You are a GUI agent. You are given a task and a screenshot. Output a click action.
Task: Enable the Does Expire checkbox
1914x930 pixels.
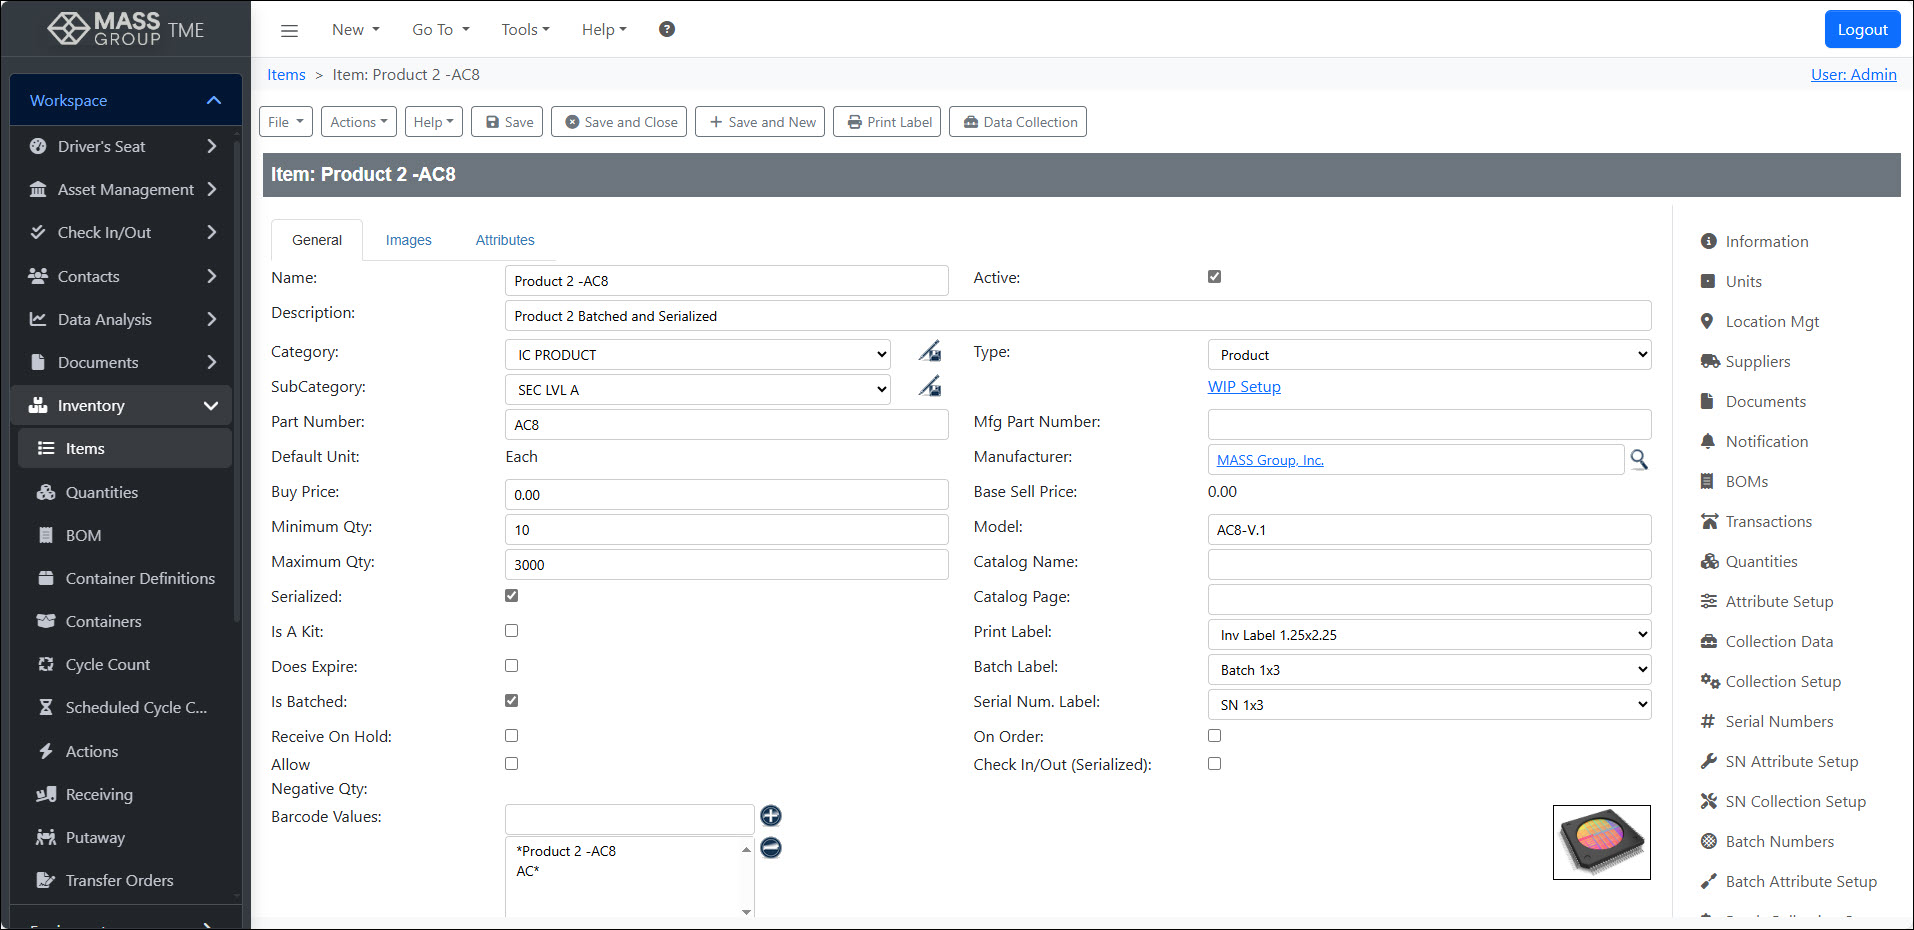511,665
